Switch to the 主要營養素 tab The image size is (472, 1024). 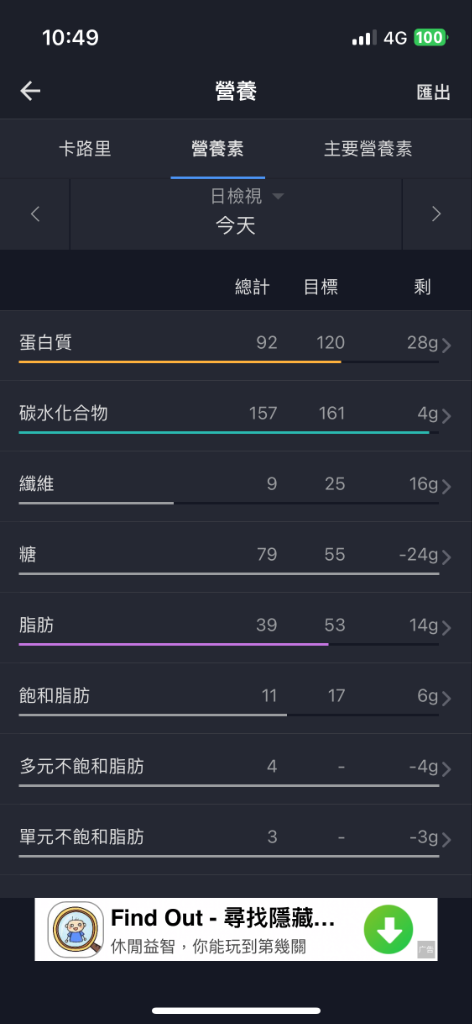pos(368,148)
